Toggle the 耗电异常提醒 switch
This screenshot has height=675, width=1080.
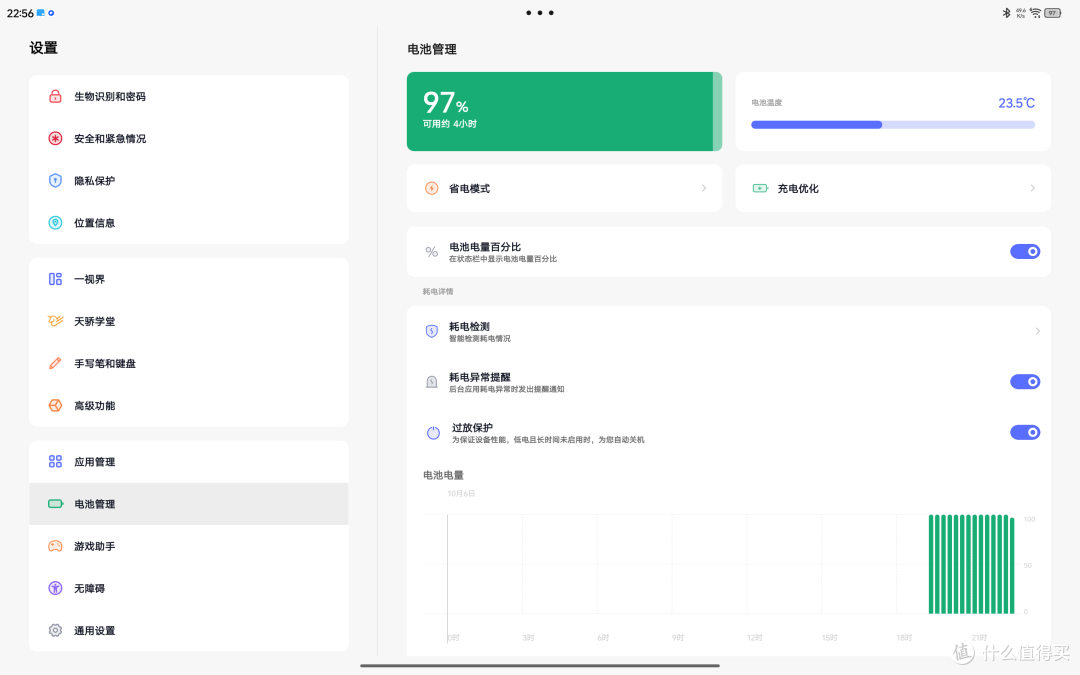[x=1025, y=382]
